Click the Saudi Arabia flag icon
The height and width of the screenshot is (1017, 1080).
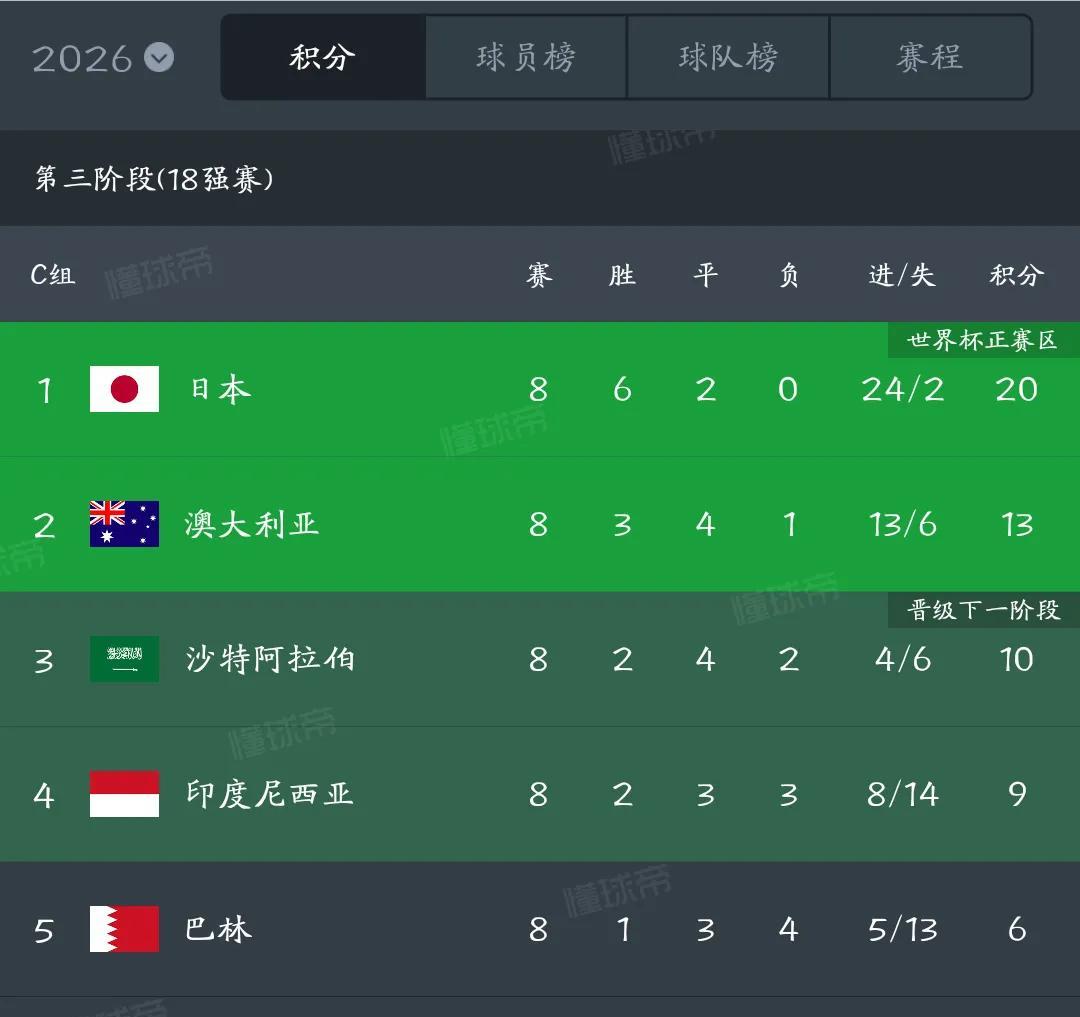pos(124,659)
